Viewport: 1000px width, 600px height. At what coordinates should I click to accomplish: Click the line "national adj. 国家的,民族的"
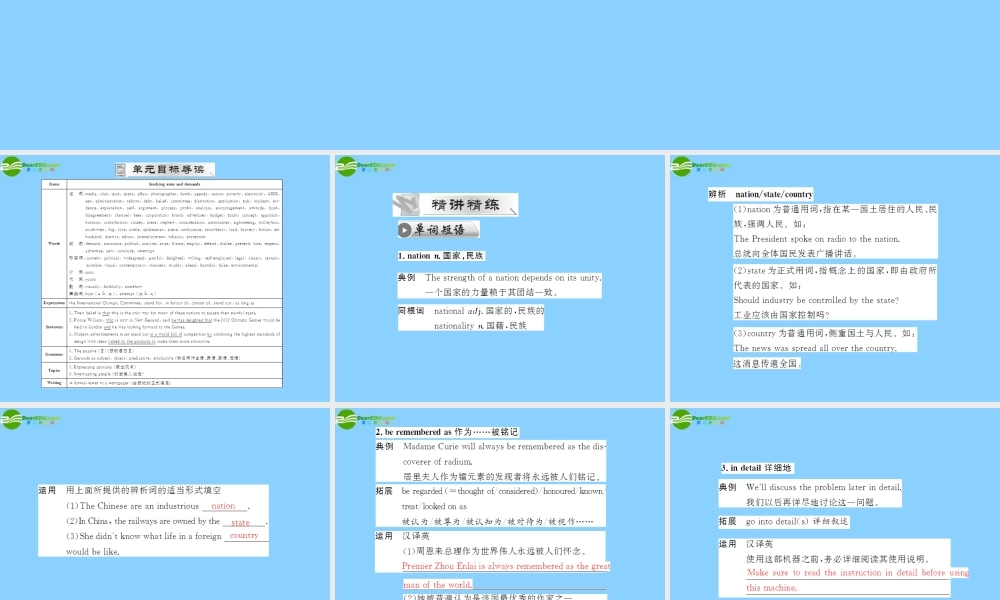pyautogui.click(x=489, y=311)
